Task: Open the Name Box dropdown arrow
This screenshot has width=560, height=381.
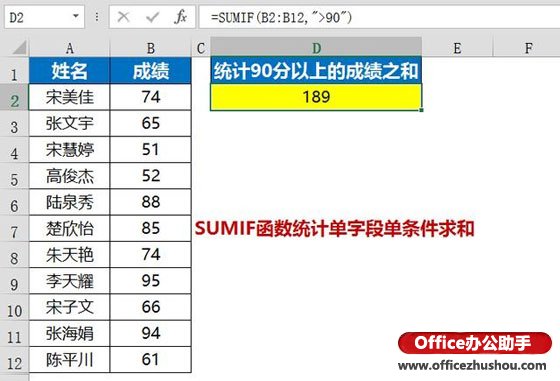Action: tap(75, 16)
